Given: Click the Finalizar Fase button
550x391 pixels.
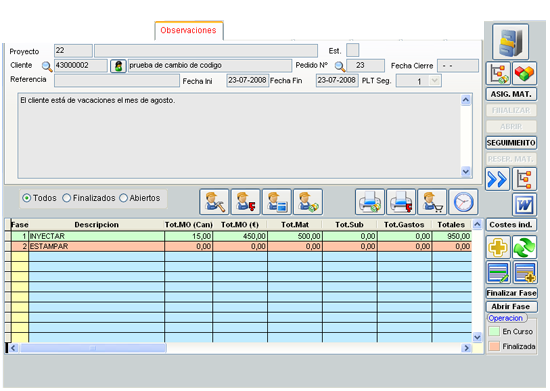Looking at the screenshot, I should pos(511,293).
